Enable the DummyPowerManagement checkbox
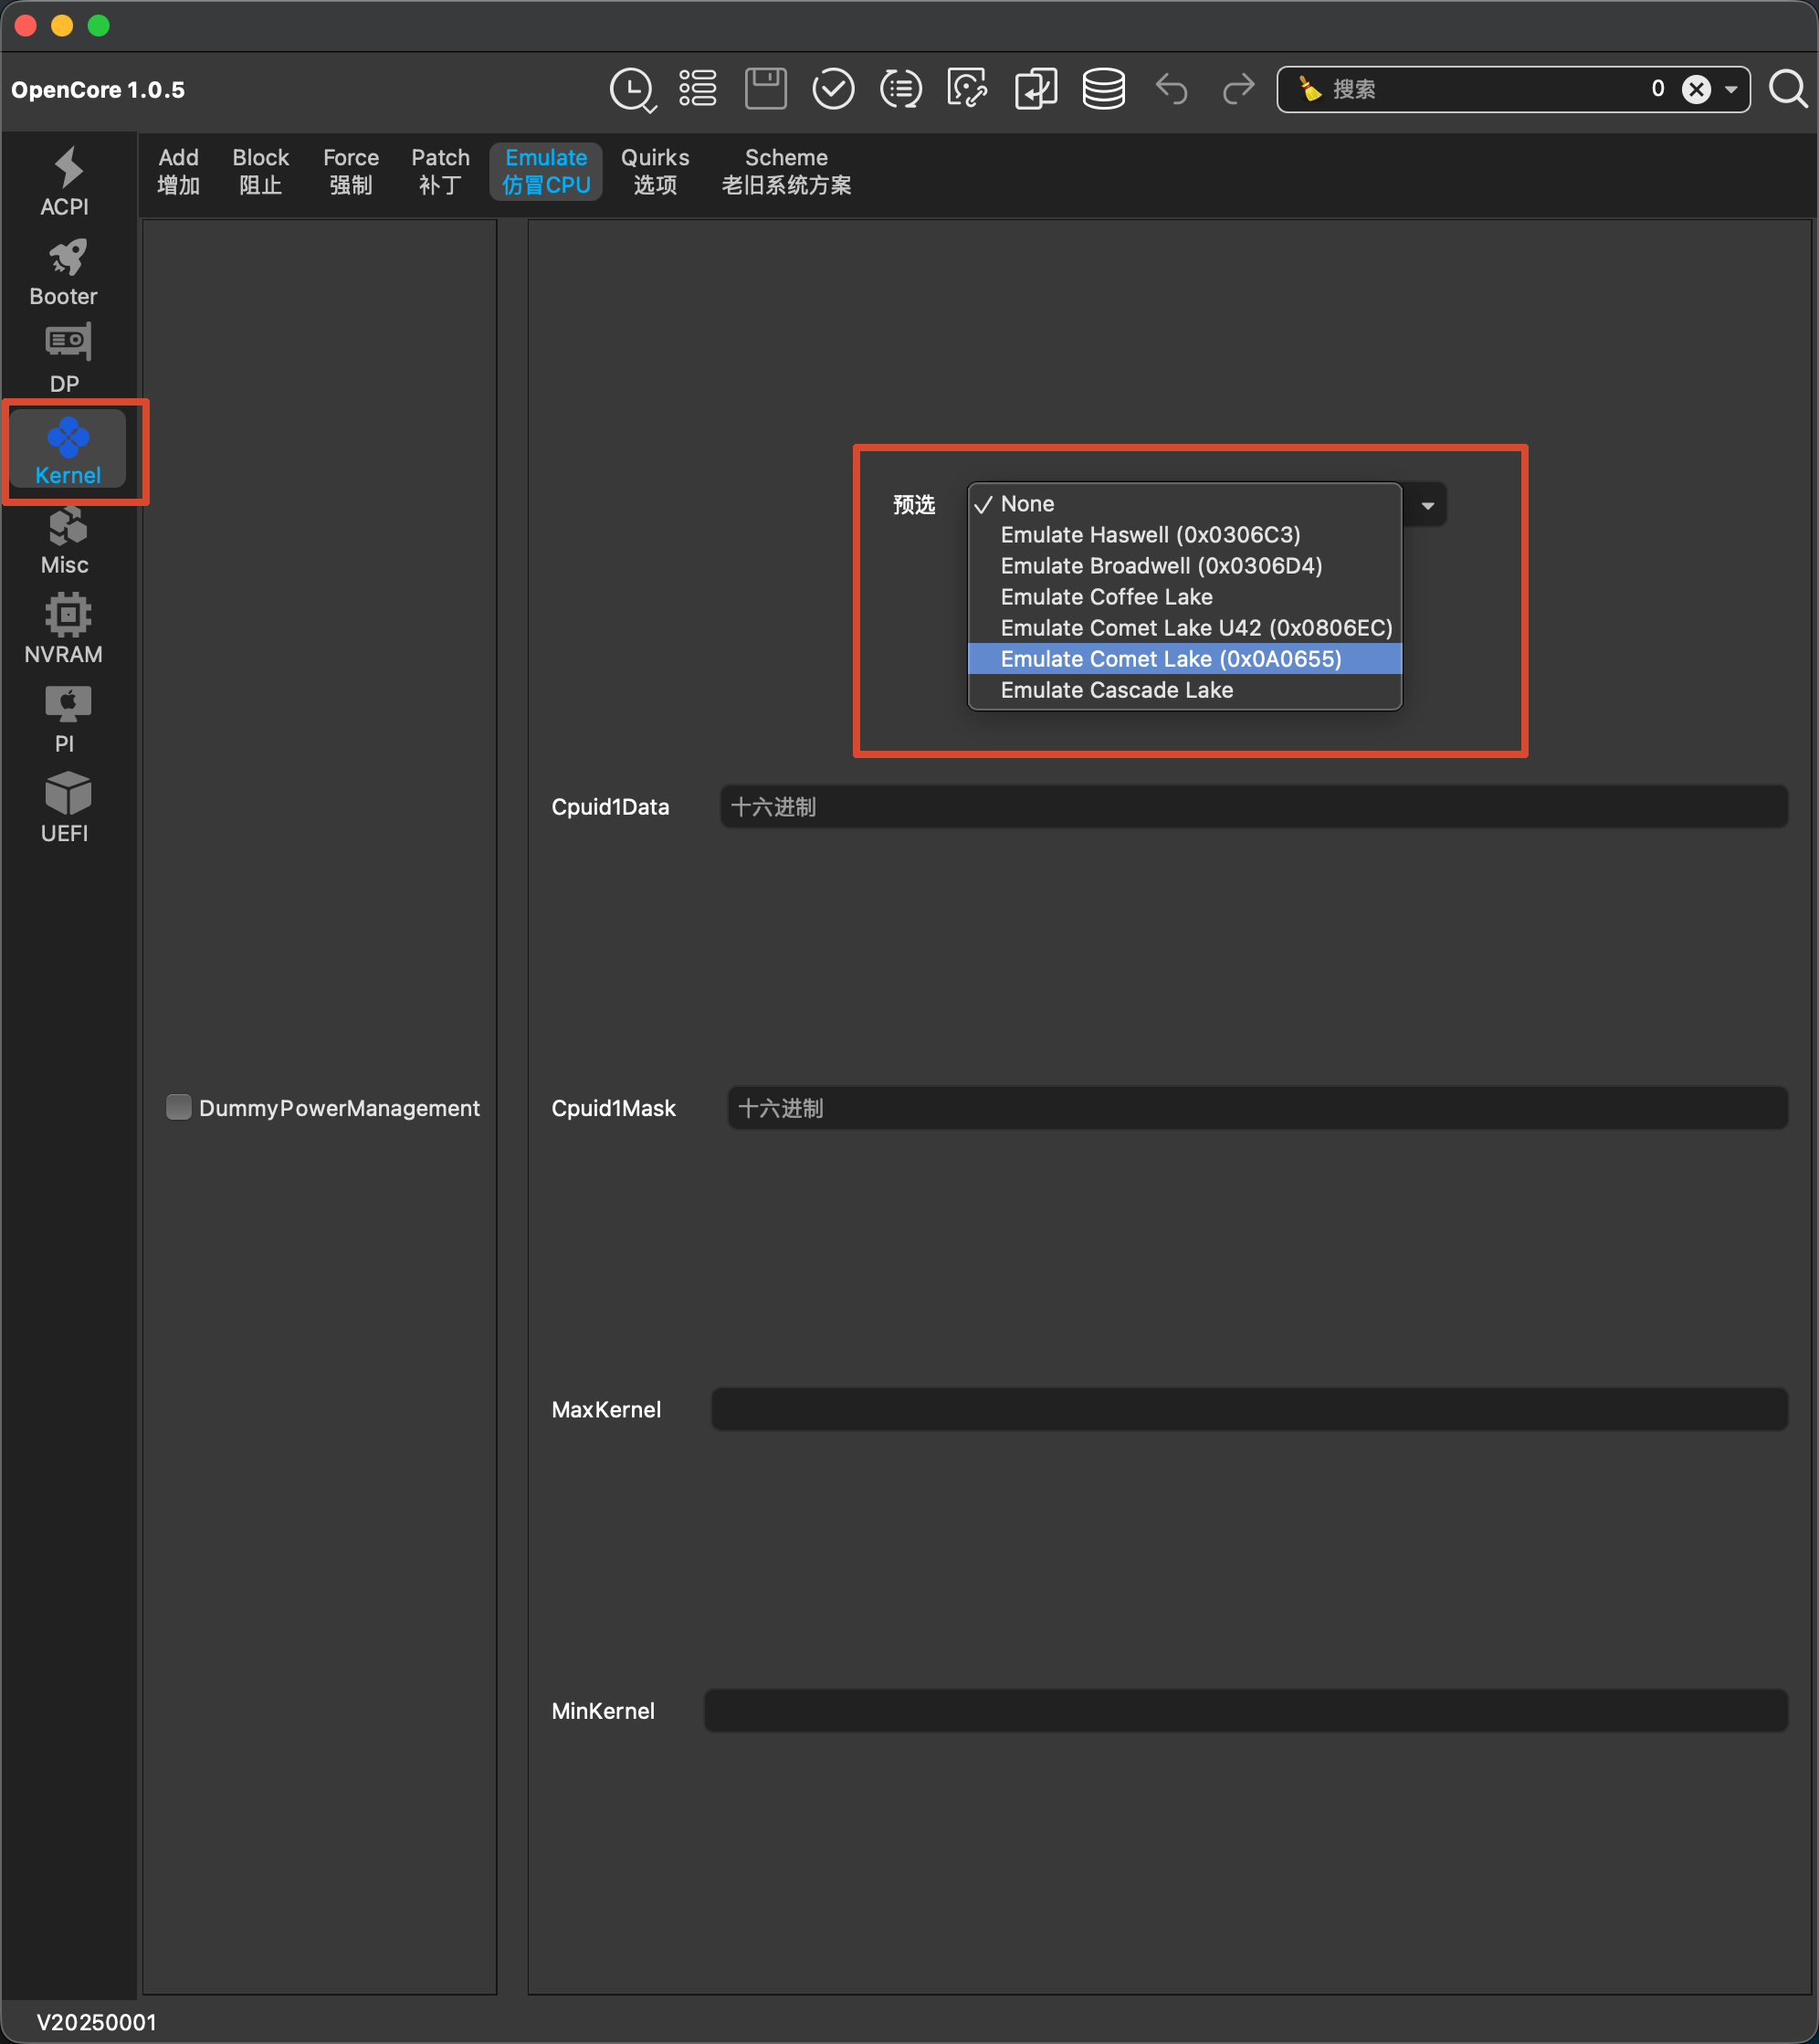Screen dimensions: 1819x2044 (x=179, y=1107)
